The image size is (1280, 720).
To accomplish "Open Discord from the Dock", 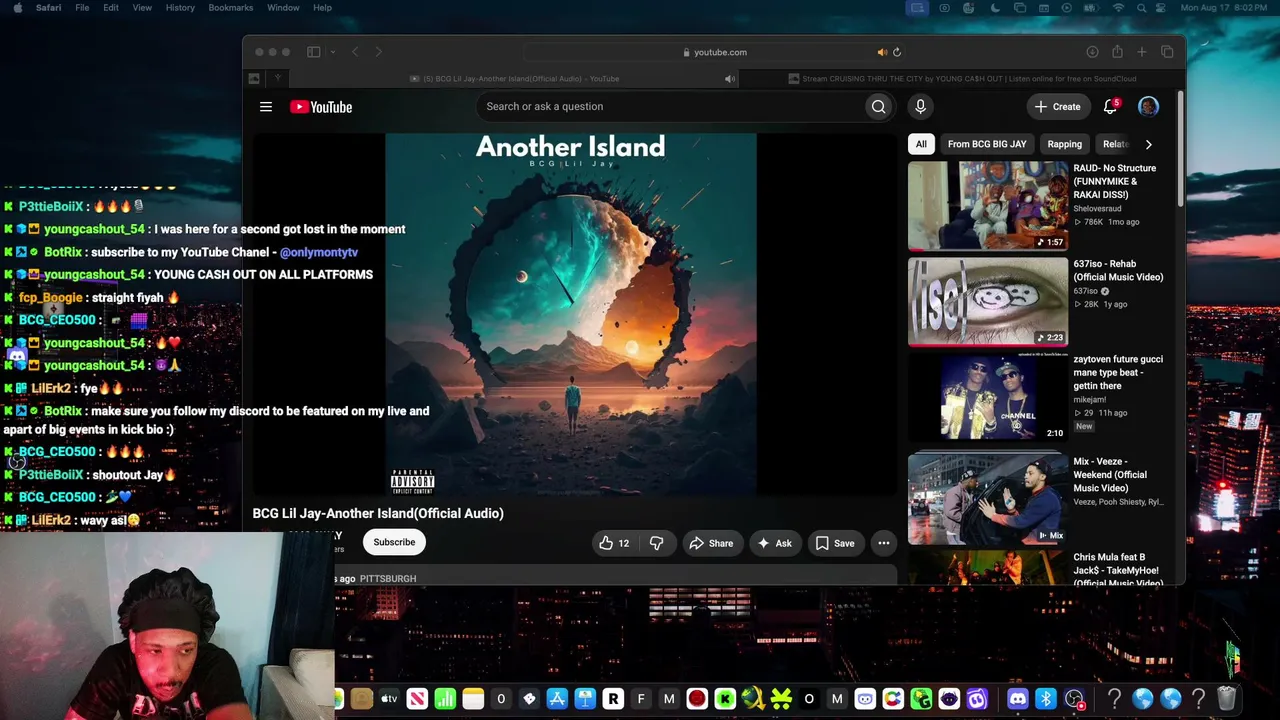I will click(1018, 699).
